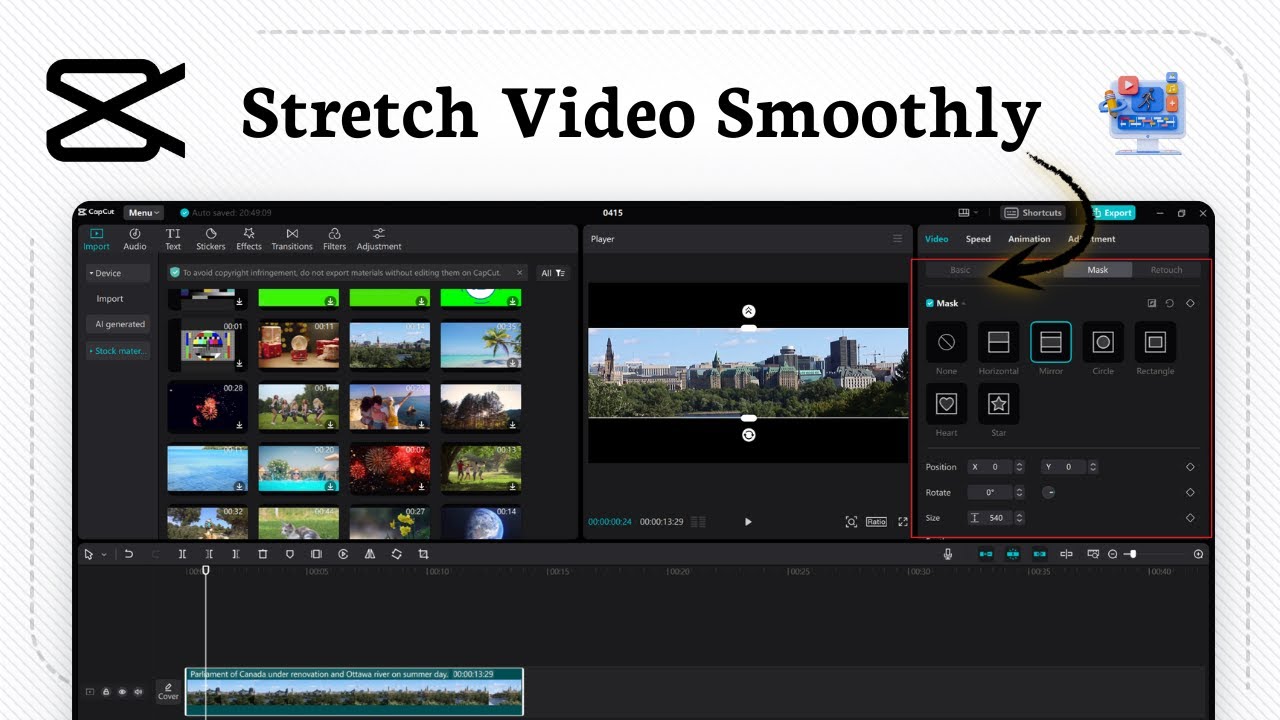Viewport: 1280px width, 720px height.
Task: Open the Stickers panel
Action: click(x=210, y=239)
